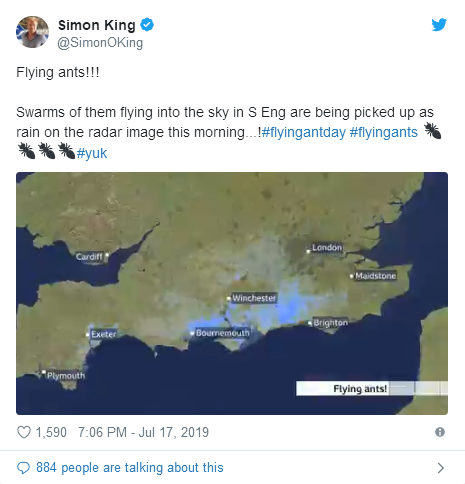Like the tweet with the heart icon
The height and width of the screenshot is (484, 465).
(x=24, y=432)
